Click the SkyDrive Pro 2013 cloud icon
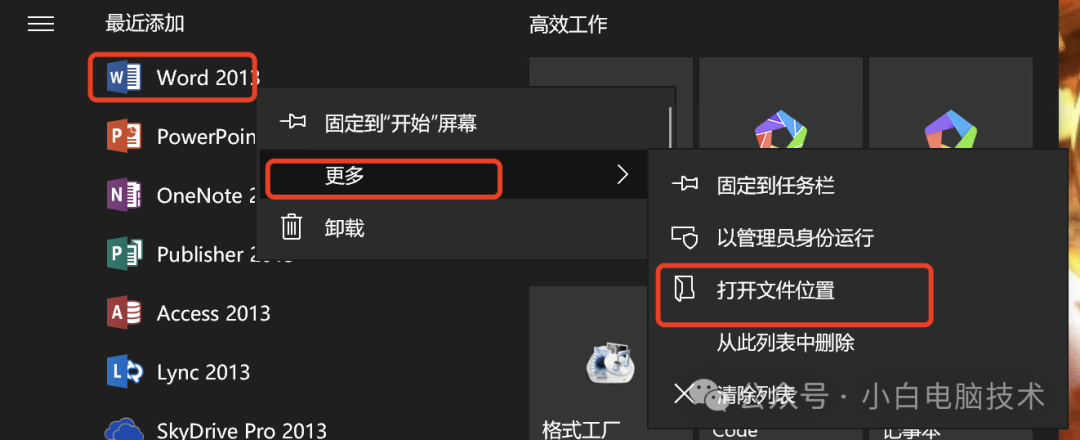The image size is (1080, 440). pos(124,428)
